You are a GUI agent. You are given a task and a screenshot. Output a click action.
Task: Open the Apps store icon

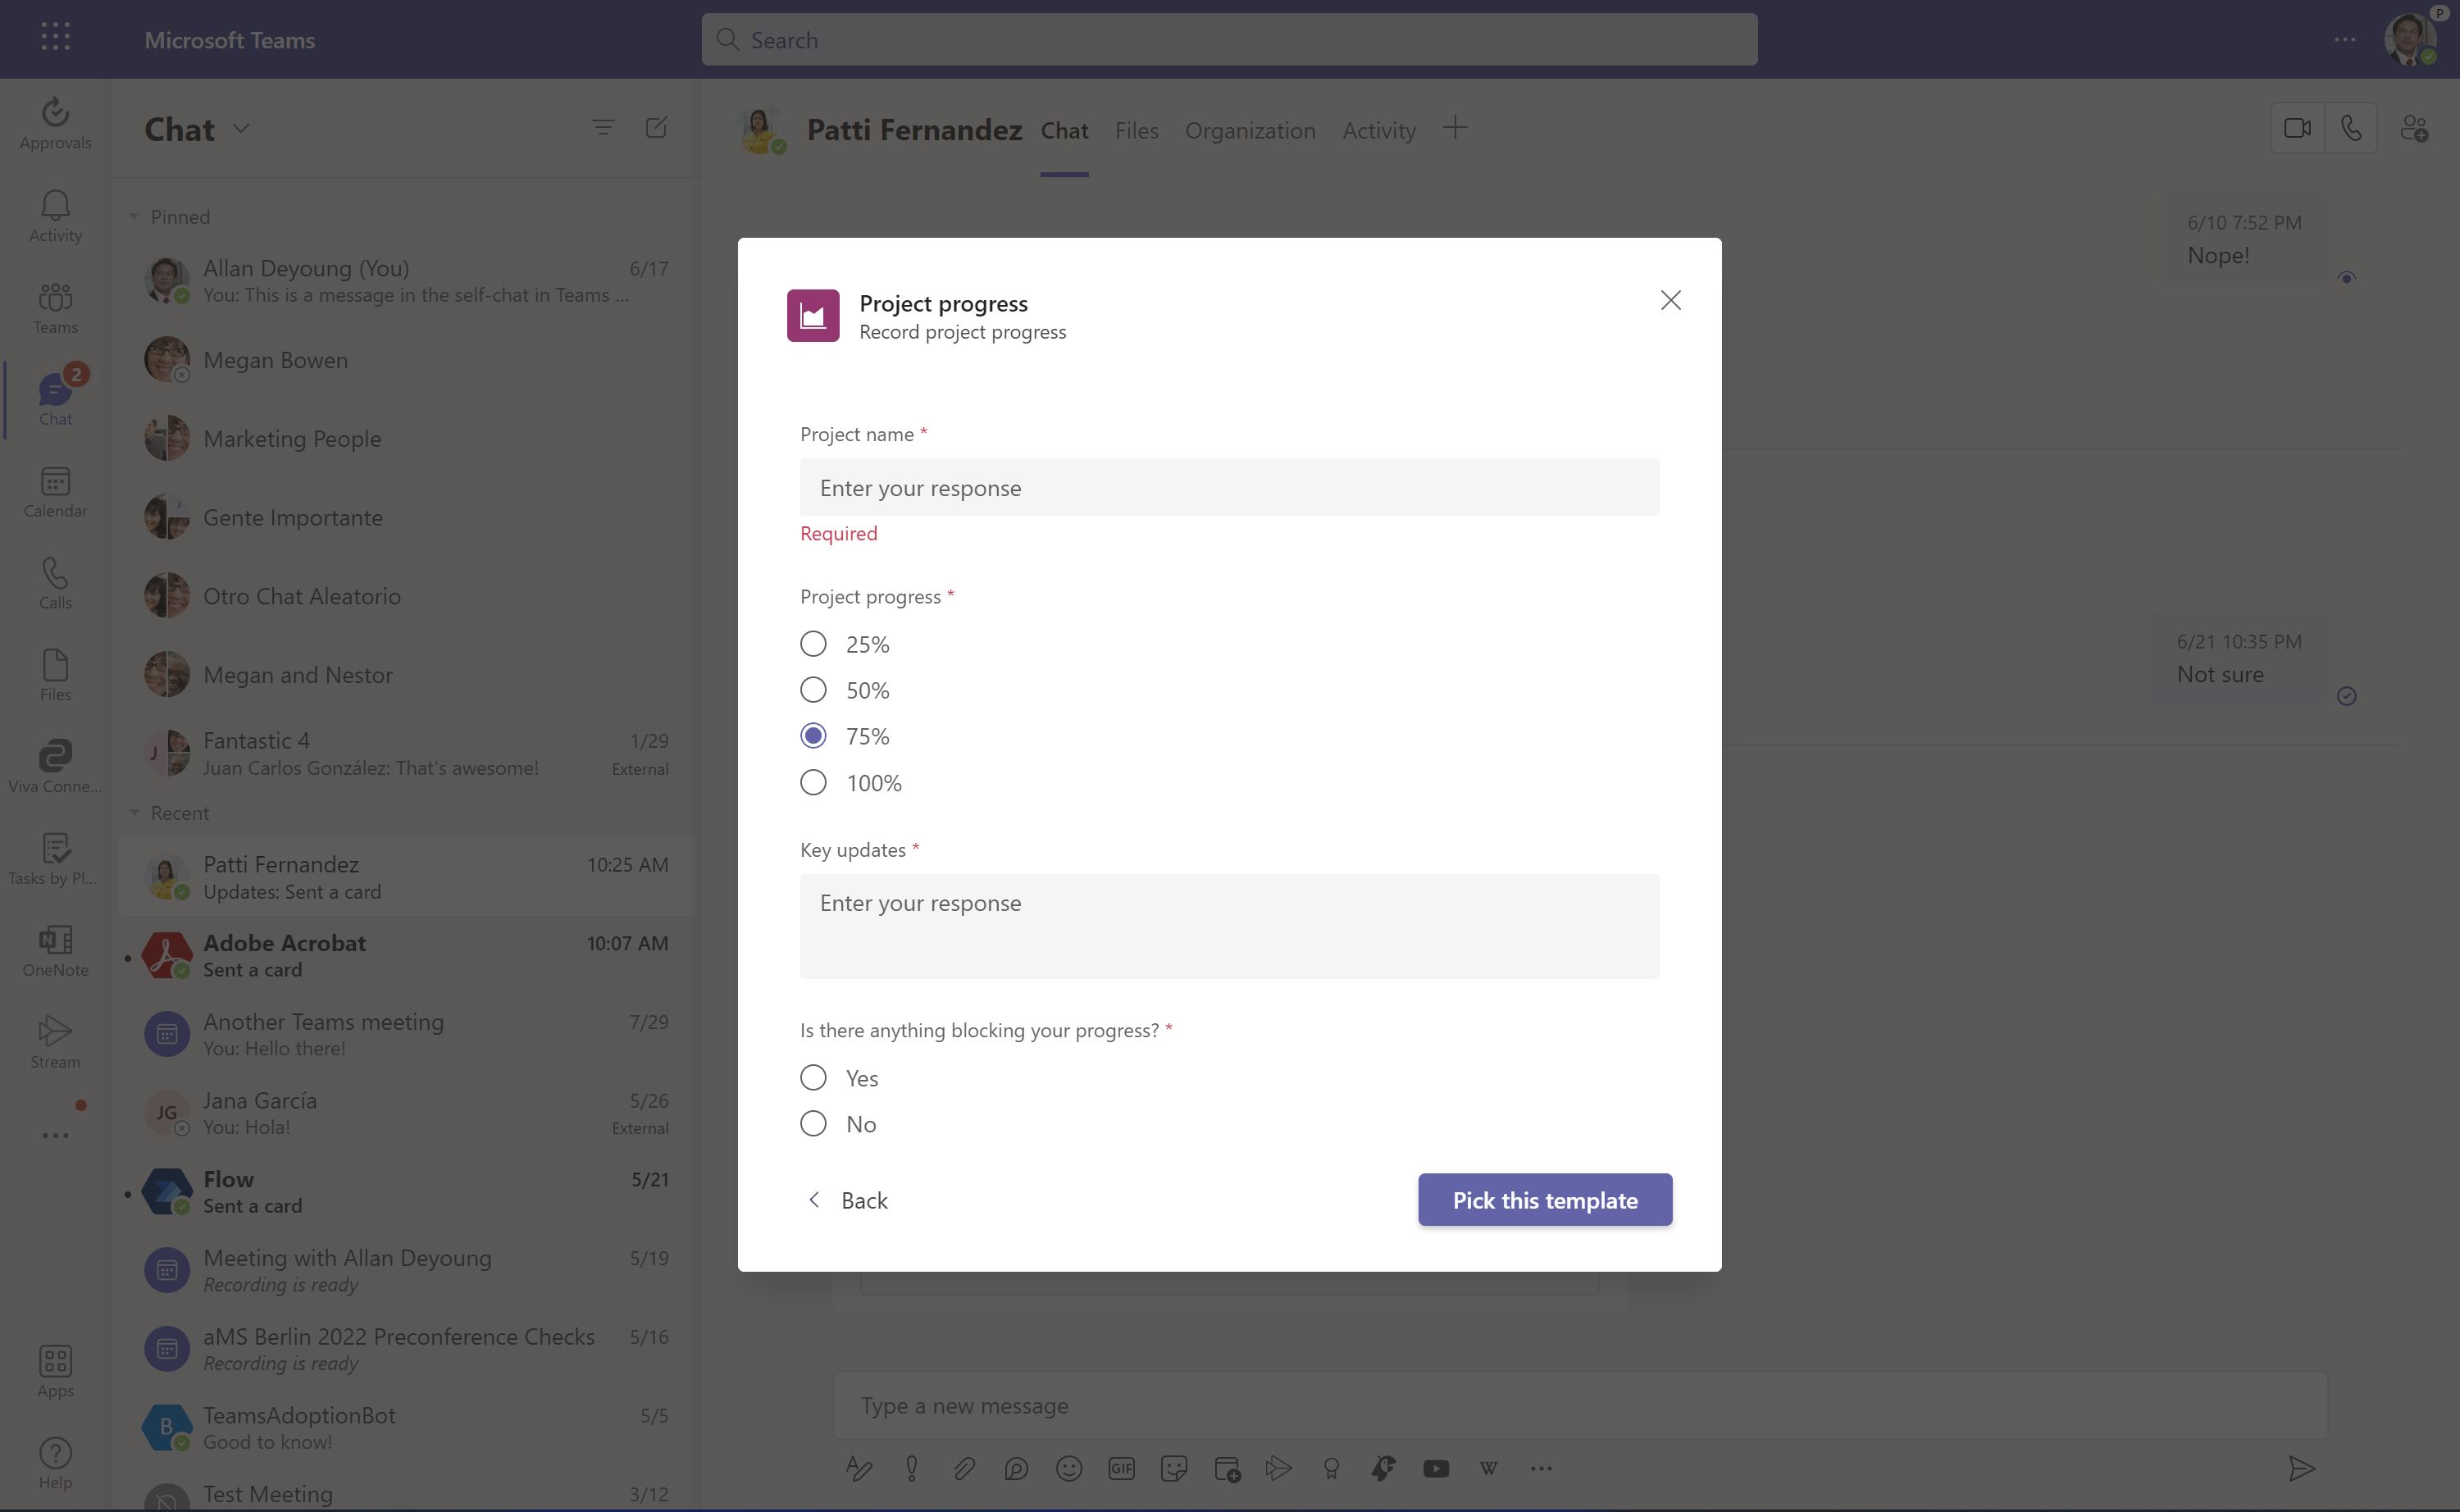tap(55, 1372)
